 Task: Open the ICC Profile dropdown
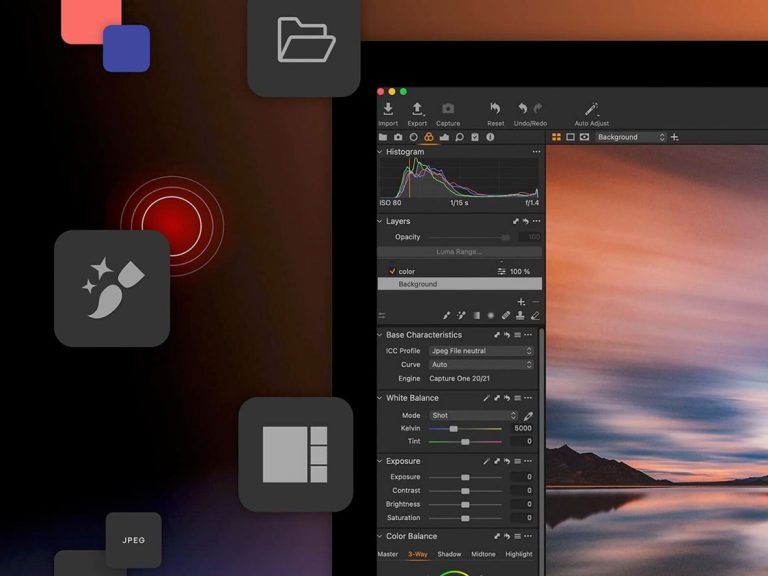(481, 351)
